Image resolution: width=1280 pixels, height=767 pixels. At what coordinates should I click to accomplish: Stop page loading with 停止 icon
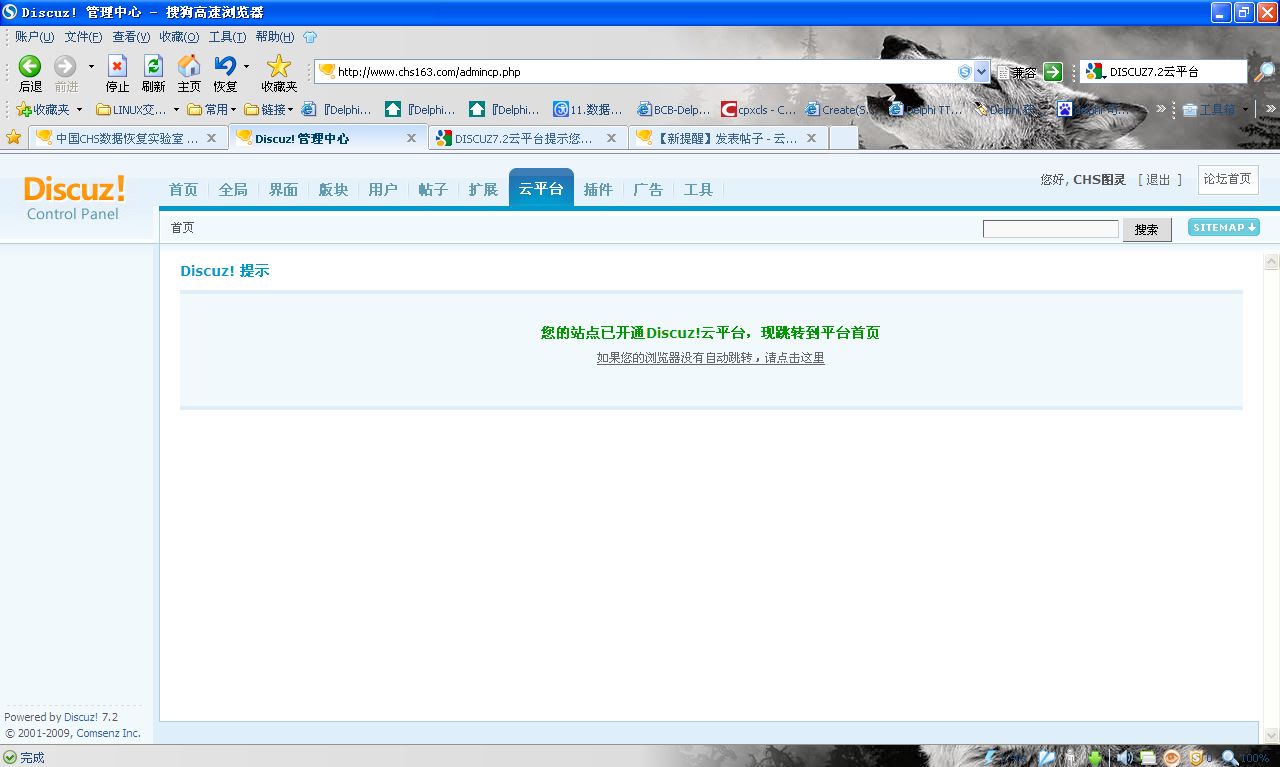tap(118, 67)
